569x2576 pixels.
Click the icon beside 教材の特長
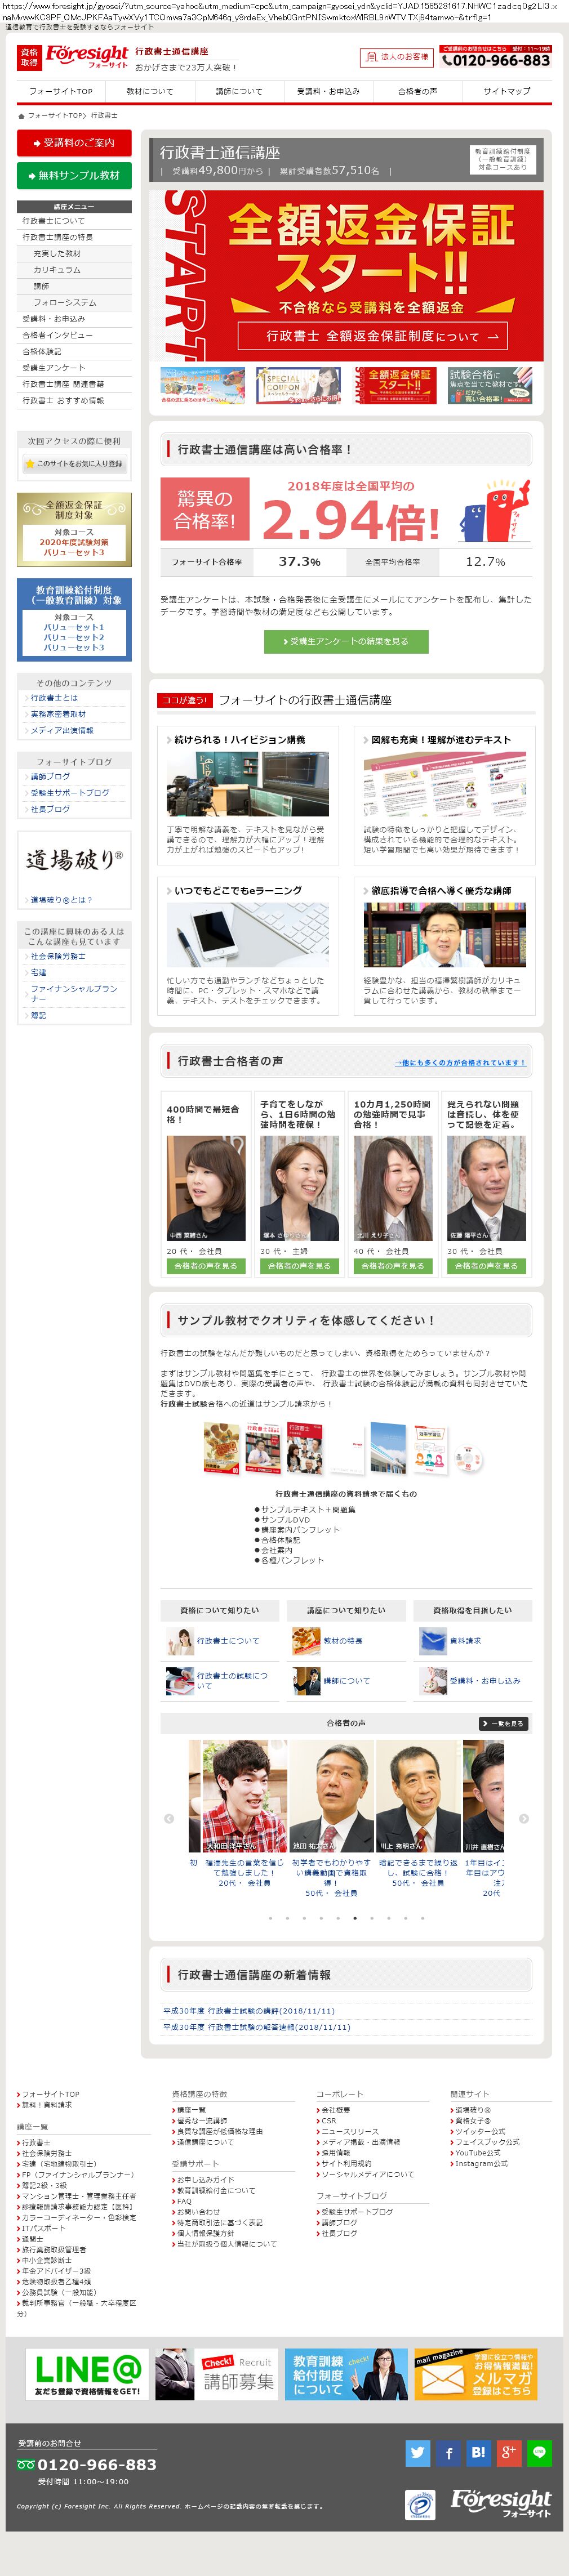point(306,1641)
